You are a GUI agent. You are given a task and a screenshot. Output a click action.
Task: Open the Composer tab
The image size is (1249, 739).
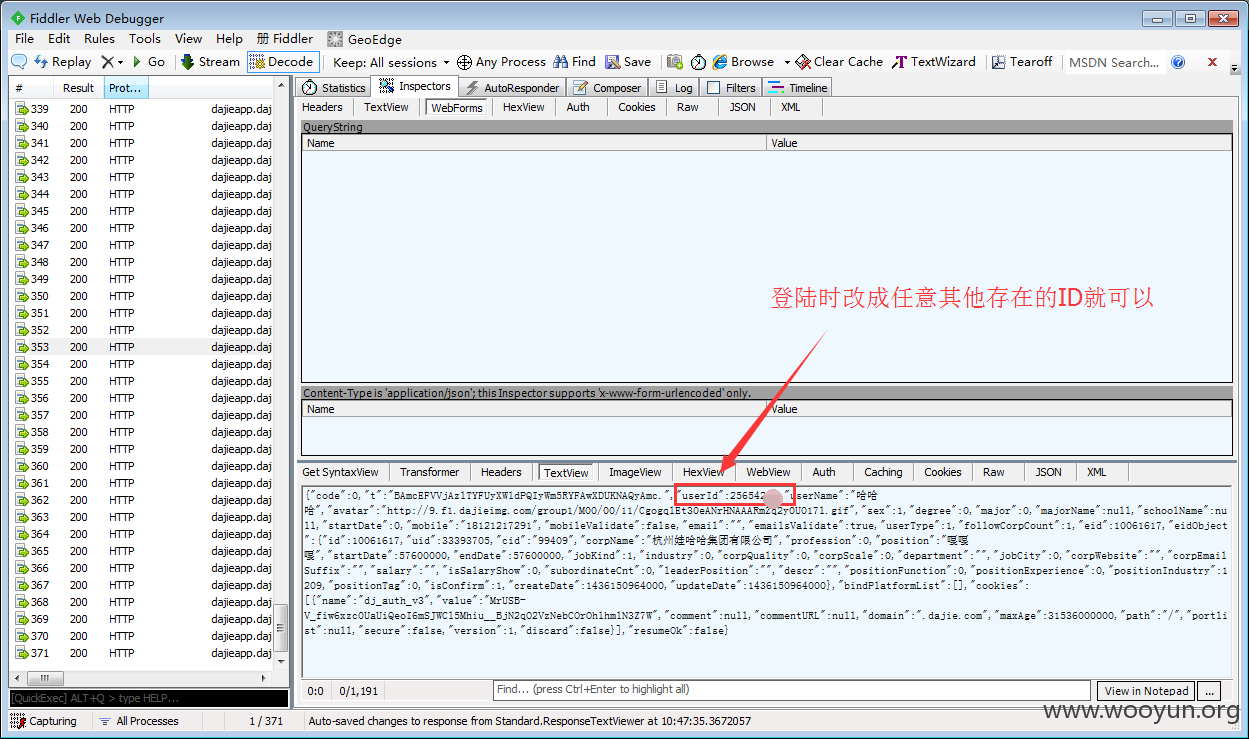(607, 88)
